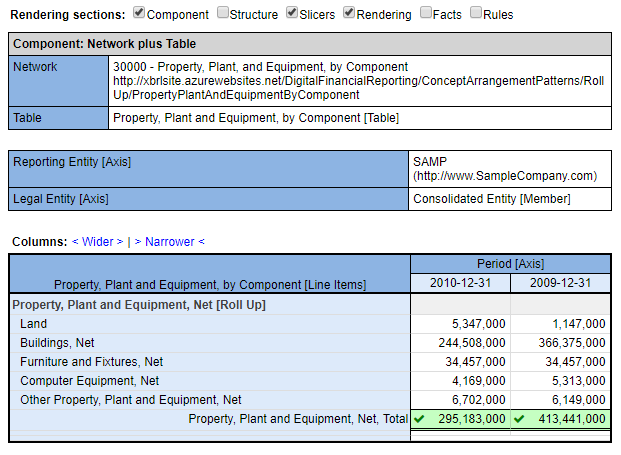Click the Legal Entity [Axis] cell
This screenshot has width=621, height=455.
(x=61, y=199)
